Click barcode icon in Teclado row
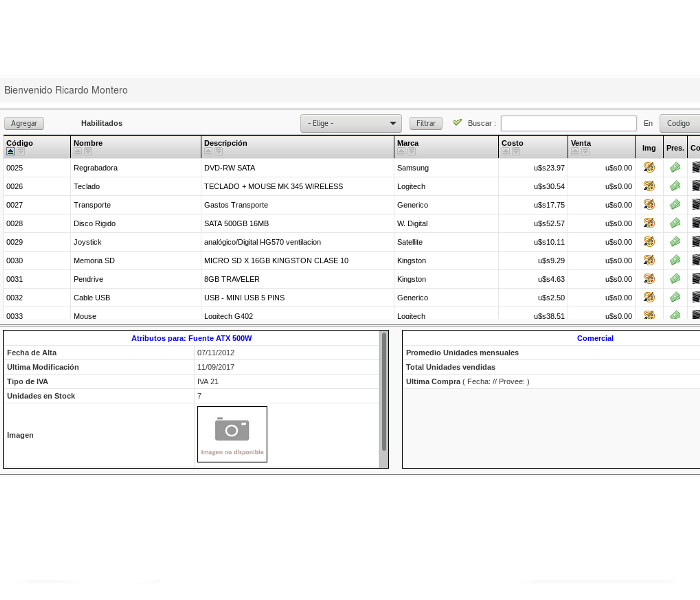The height and width of the screenshot is (600, 700). pyautogui.click(x=696, y=186)
